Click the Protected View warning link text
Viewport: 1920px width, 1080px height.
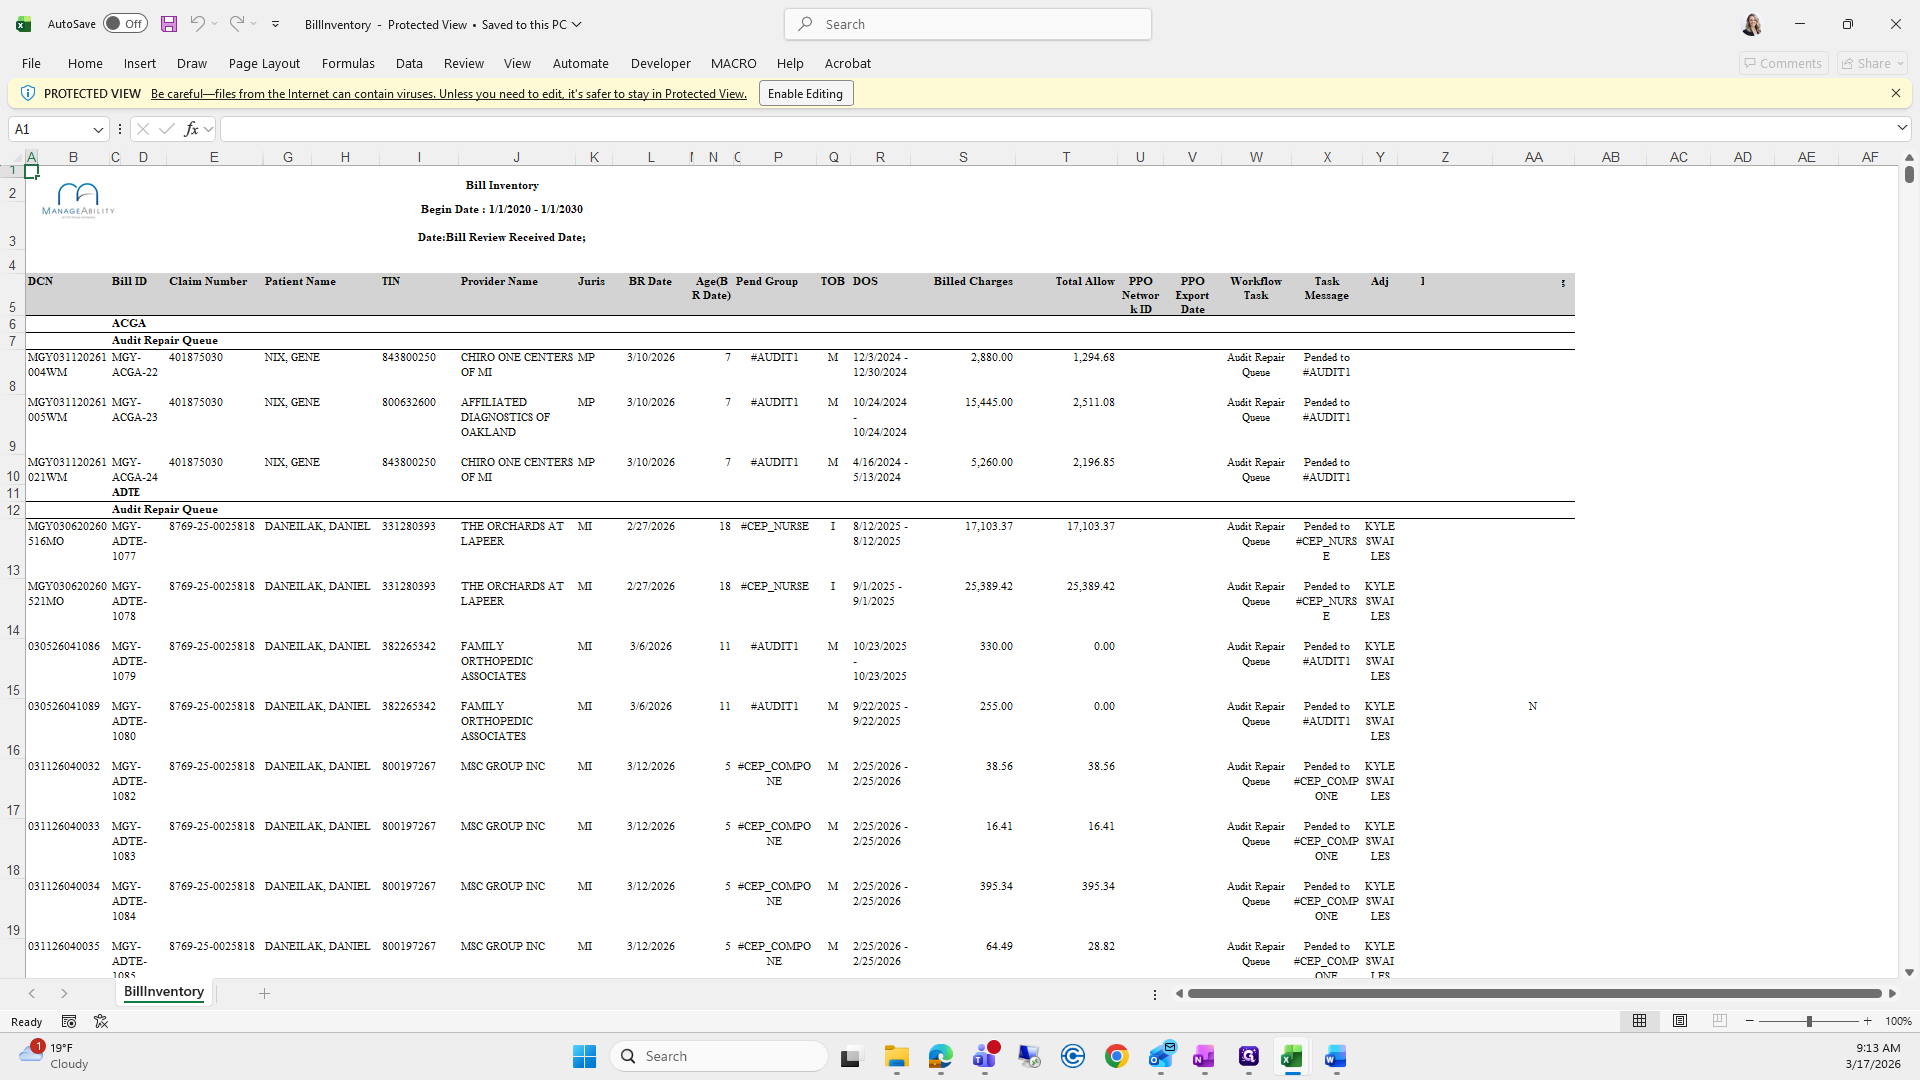[448, 94]
